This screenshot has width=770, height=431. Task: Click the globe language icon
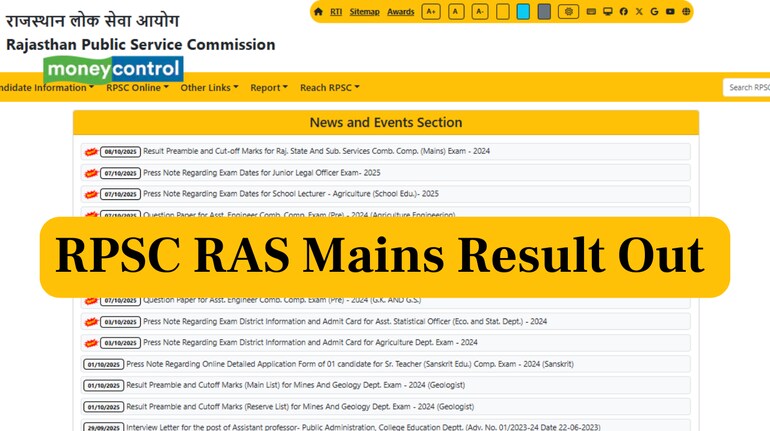point(686,12)
